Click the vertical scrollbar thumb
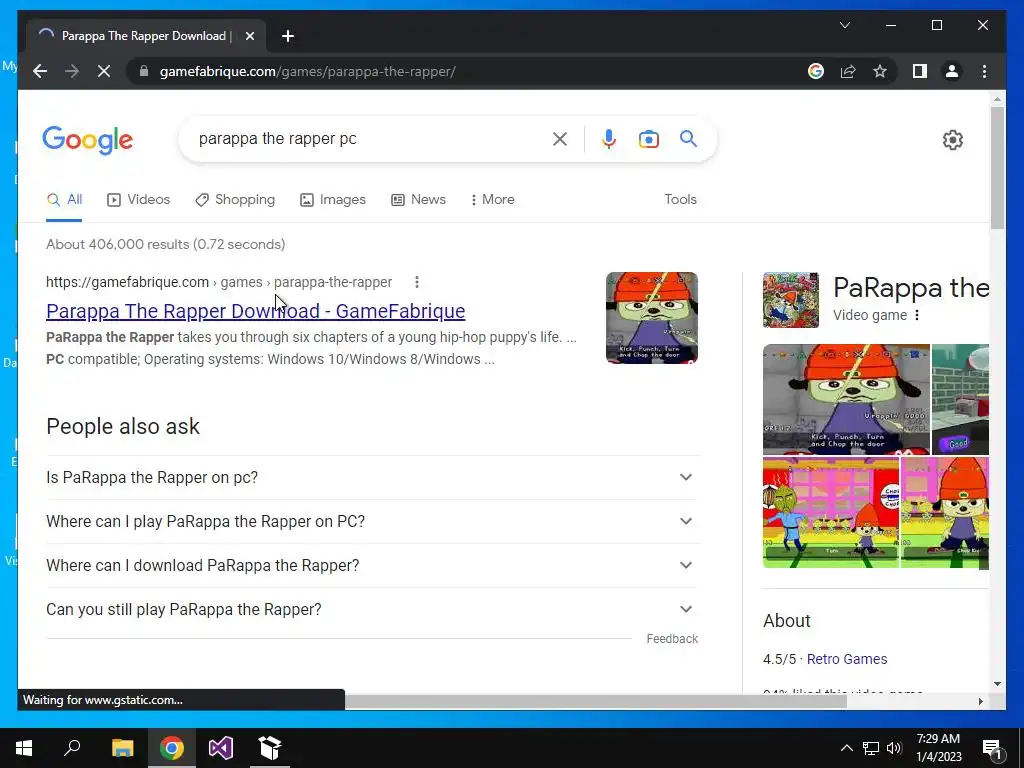 pyautogui.click(x=997, y=168)
